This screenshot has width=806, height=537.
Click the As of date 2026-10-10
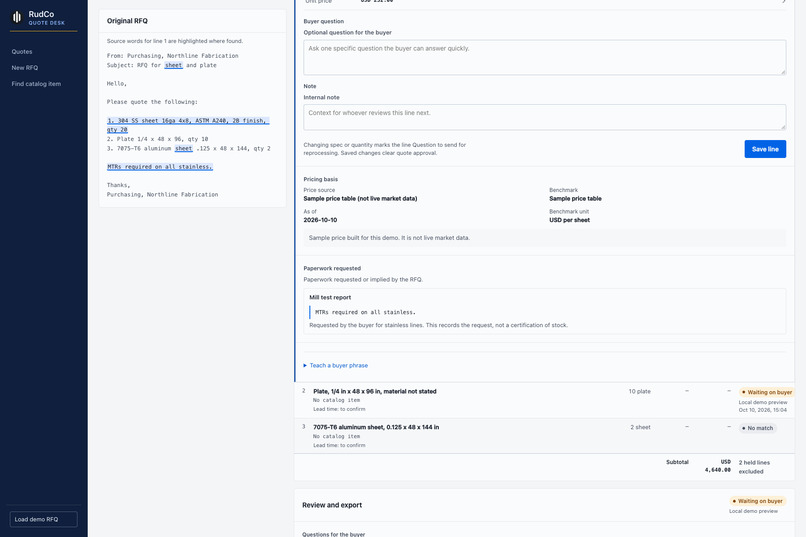tap(320, 220)
